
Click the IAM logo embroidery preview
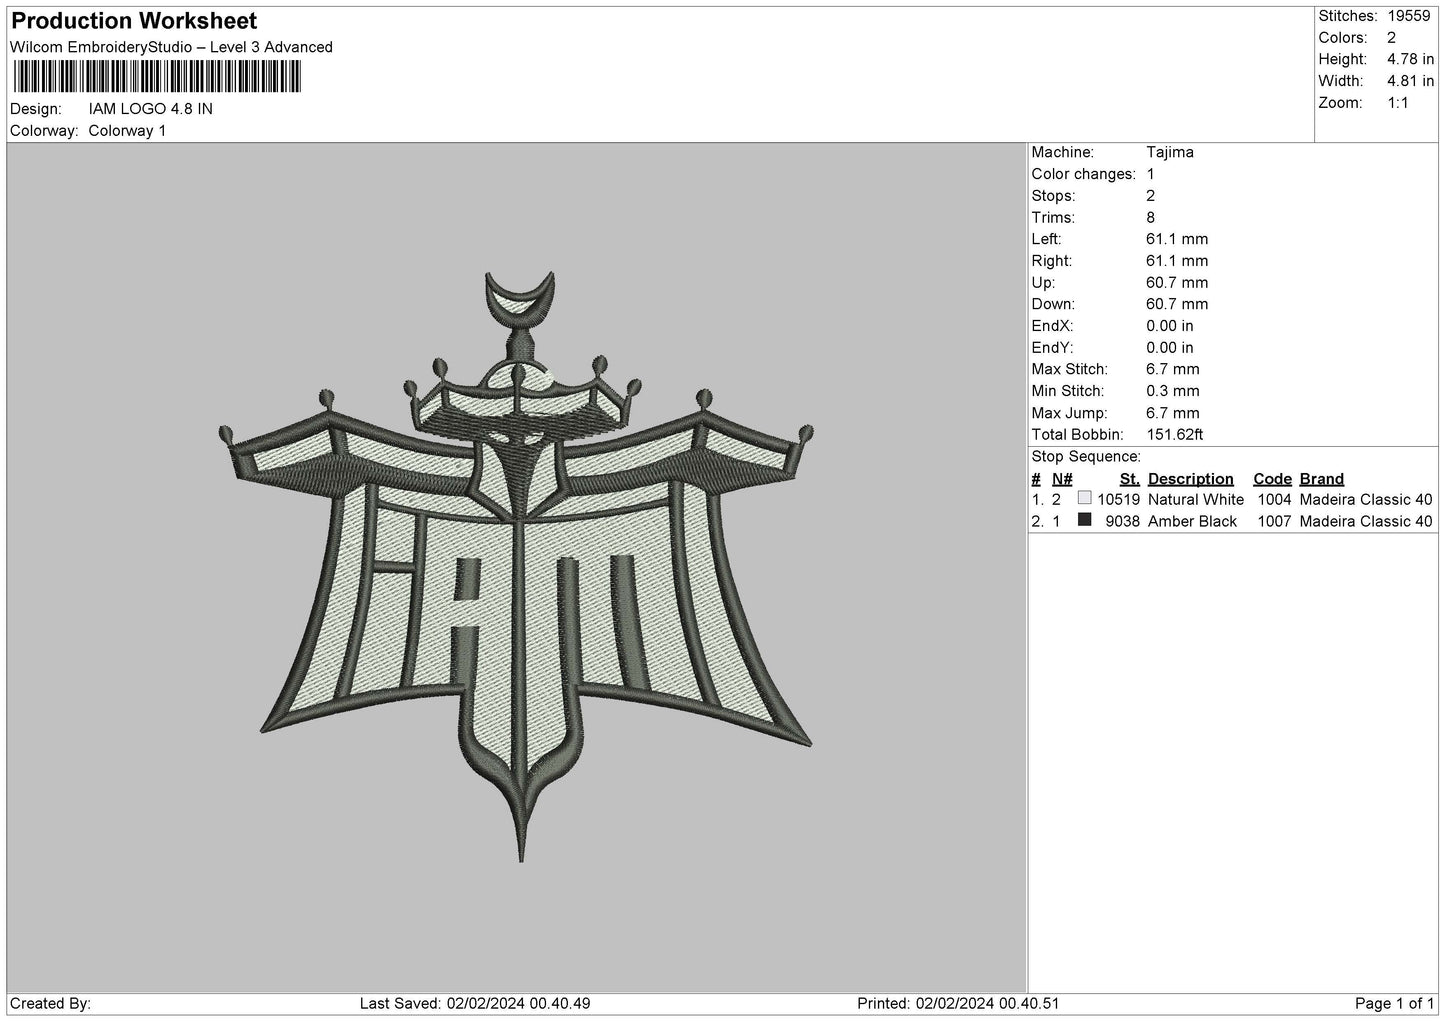point(516,566)
